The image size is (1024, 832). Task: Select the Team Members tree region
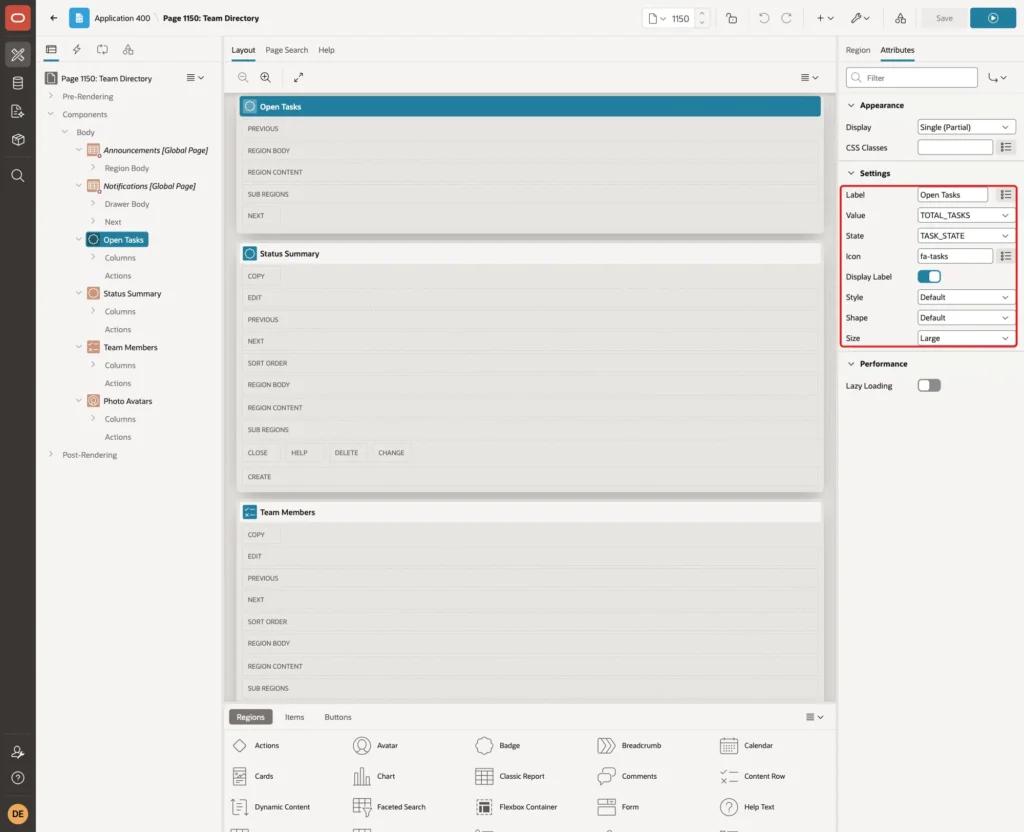click(130, 347)
